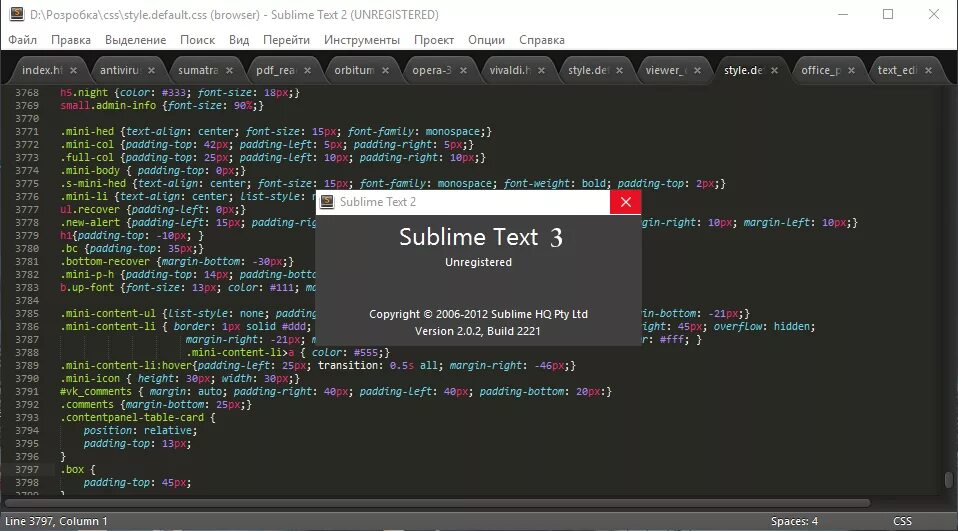The height and width of the screenshot is (531, 958).
Task: Click the Copyright 2006-2012 Sublime HQ text
Action: [478, 314]
